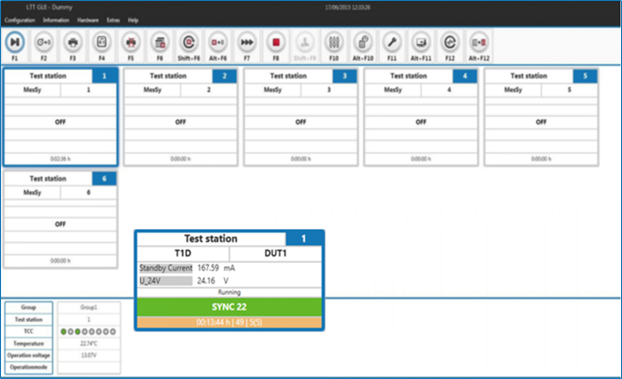This screenshot has width=622, height=379.
Task: Click the orange elapsed time bar
Action: pyautogui.click(x=229, y=322)
